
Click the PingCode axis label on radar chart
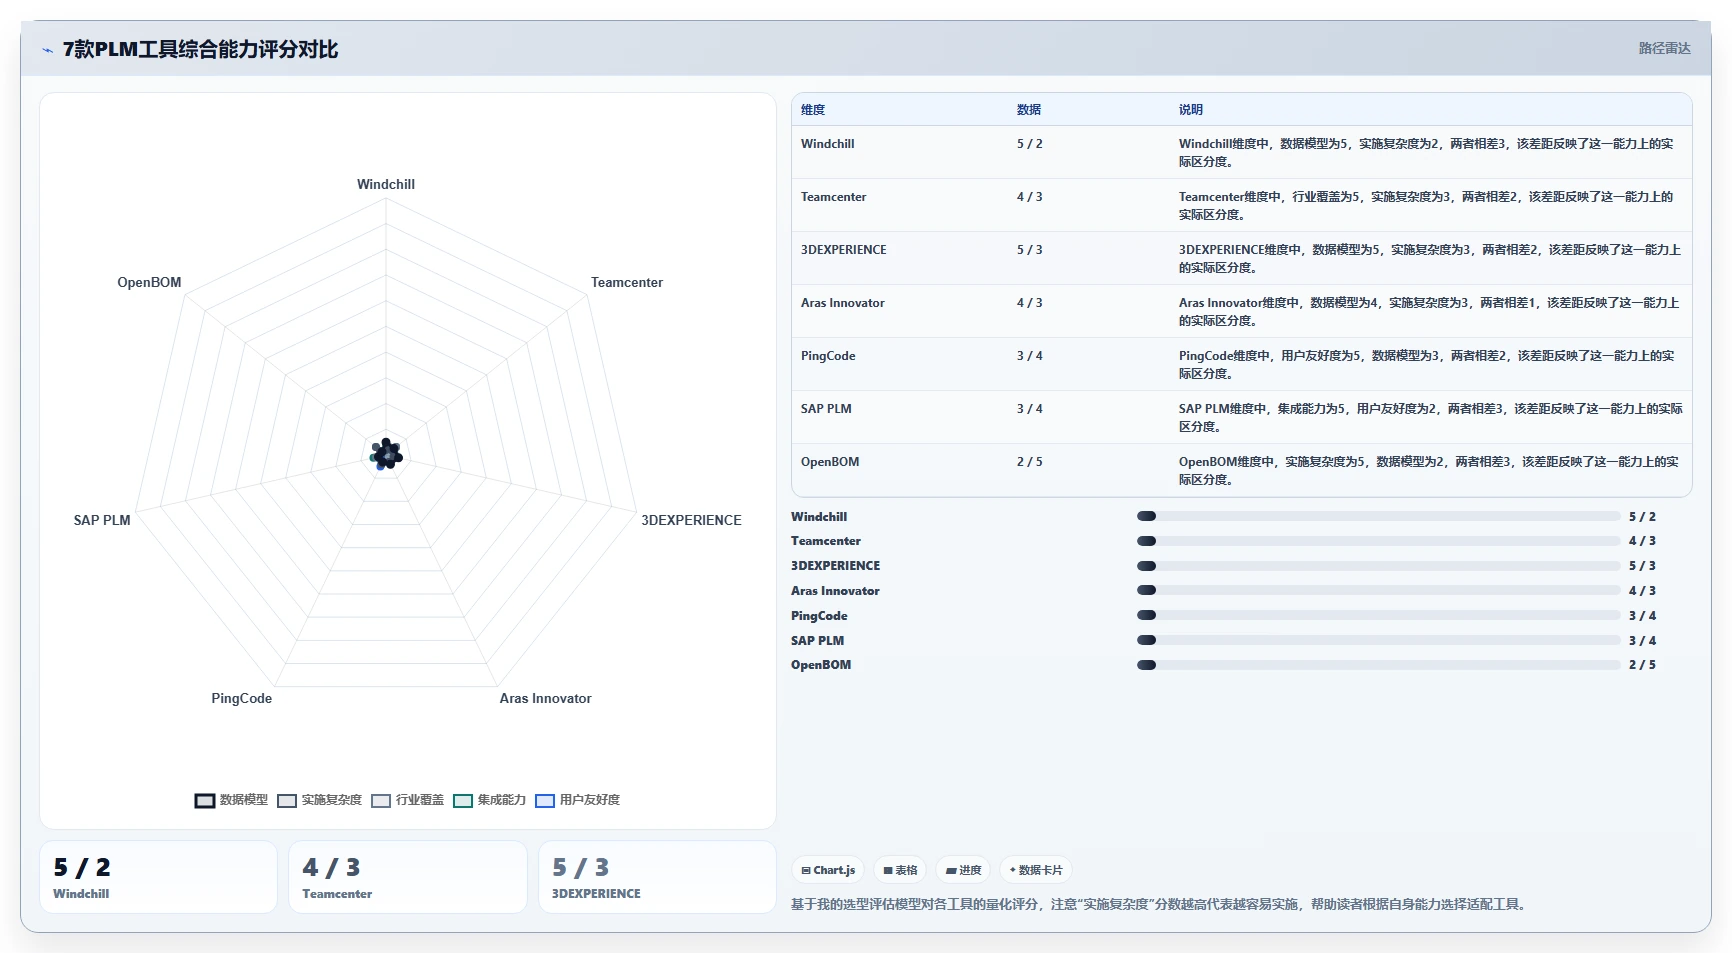(x=242, y=698)
